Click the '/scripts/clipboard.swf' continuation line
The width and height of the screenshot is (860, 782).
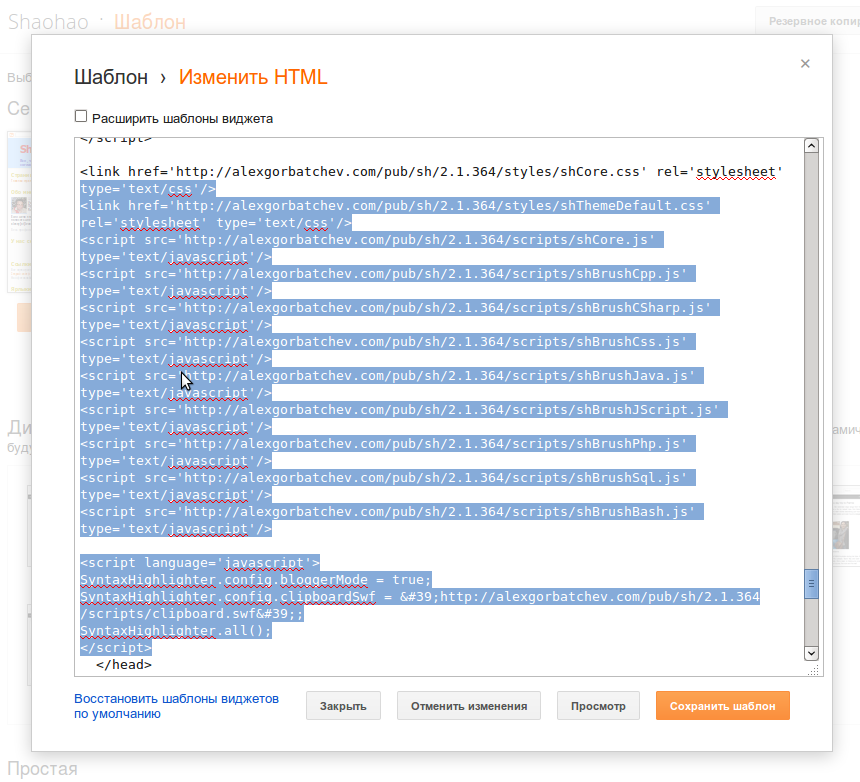pyautogui.click(x=191, y=614)
